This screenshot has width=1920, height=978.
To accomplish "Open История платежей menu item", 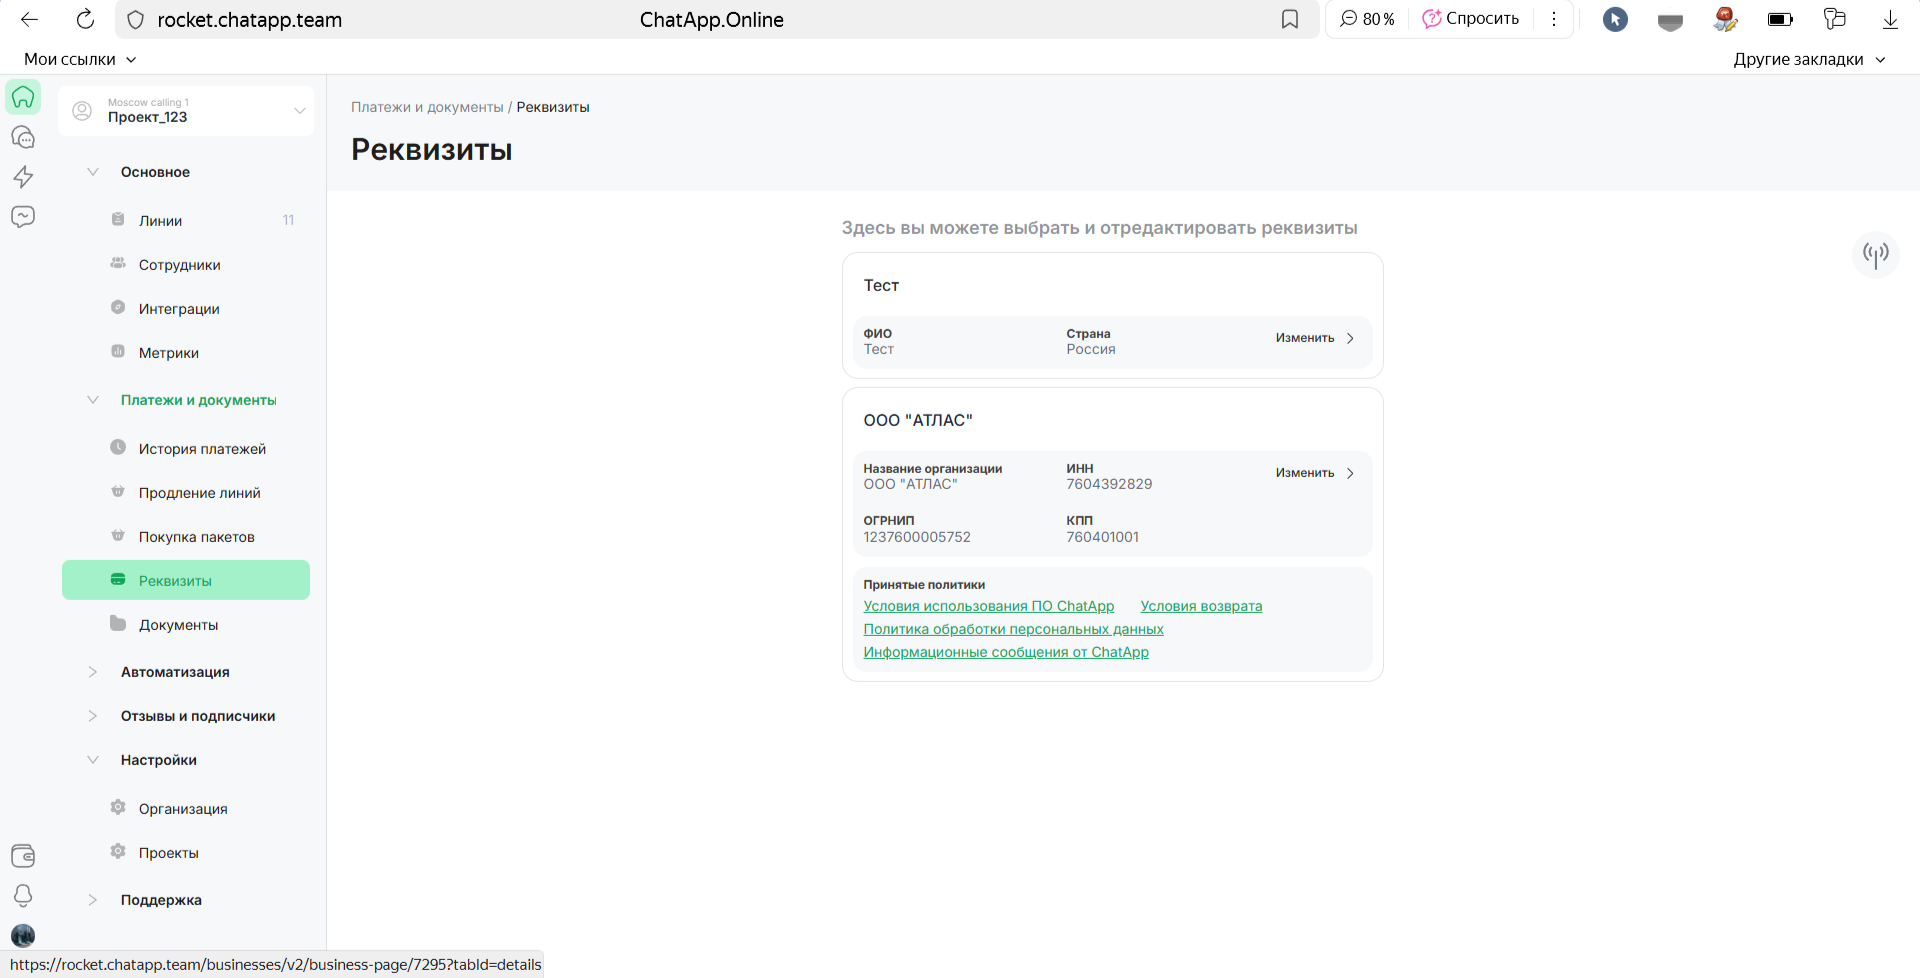I will [202, 449].
